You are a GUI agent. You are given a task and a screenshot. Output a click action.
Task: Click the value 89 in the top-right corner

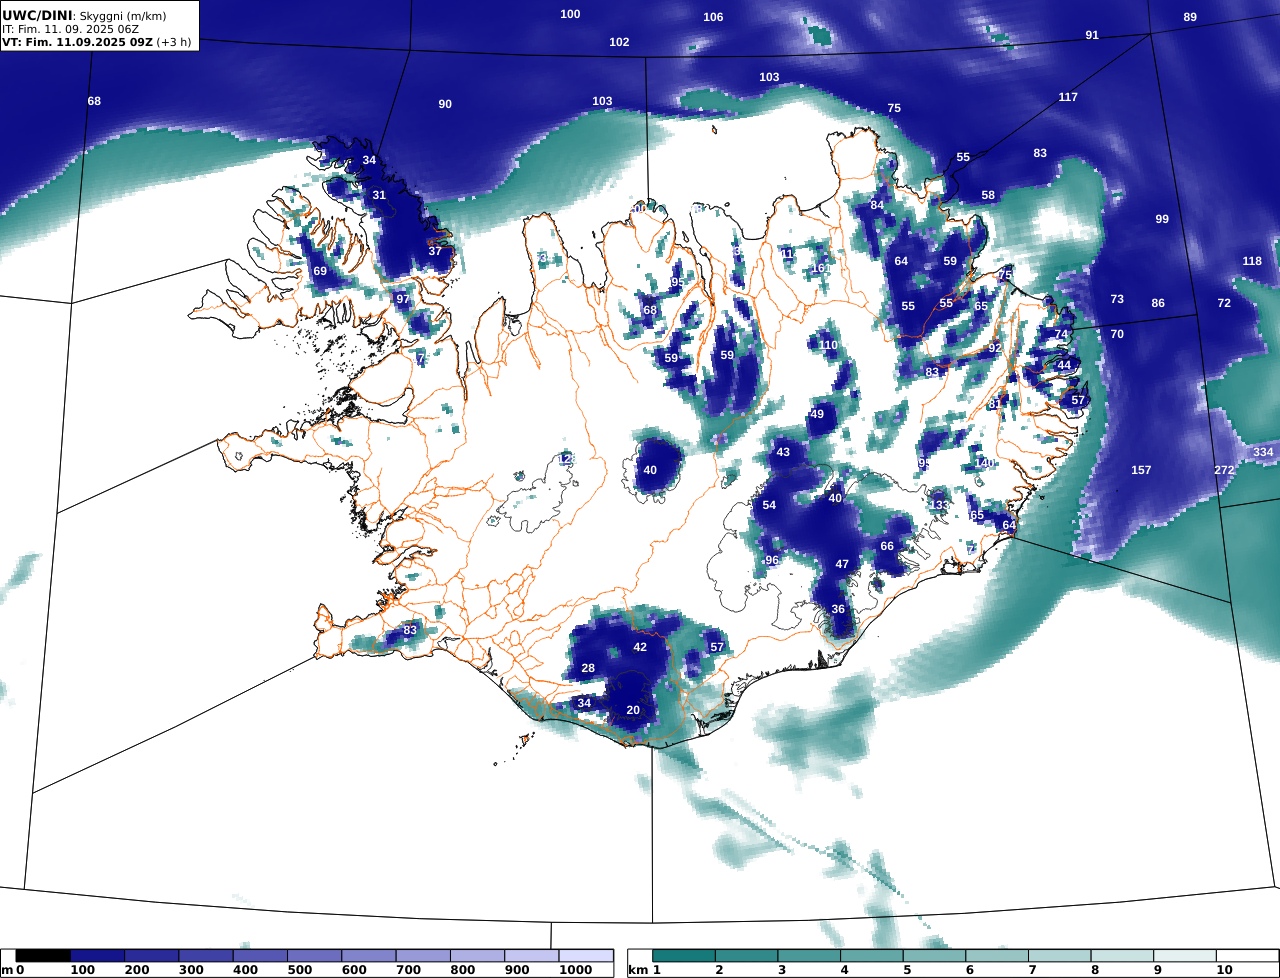[x=1190, y=17]
